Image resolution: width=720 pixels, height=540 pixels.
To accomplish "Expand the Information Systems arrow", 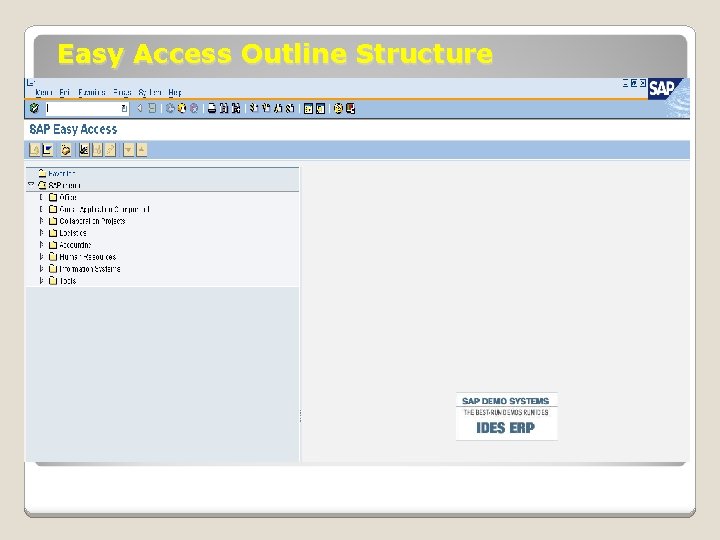I will (41, 269).
